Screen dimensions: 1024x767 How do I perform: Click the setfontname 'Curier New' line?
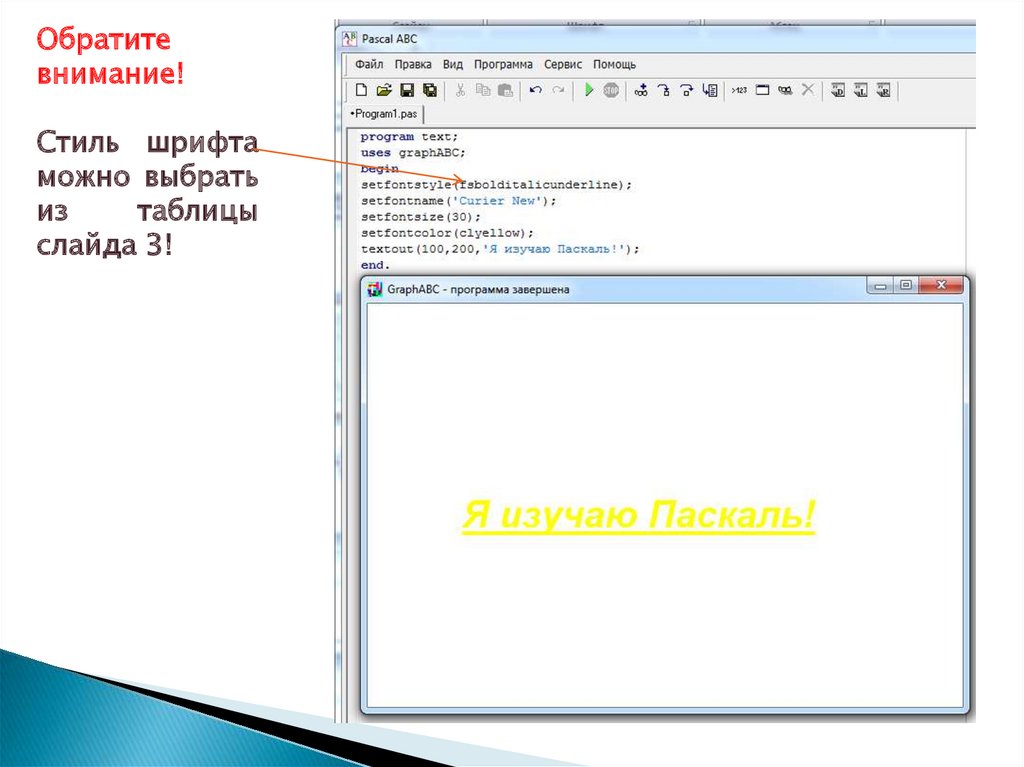[458, 201]
